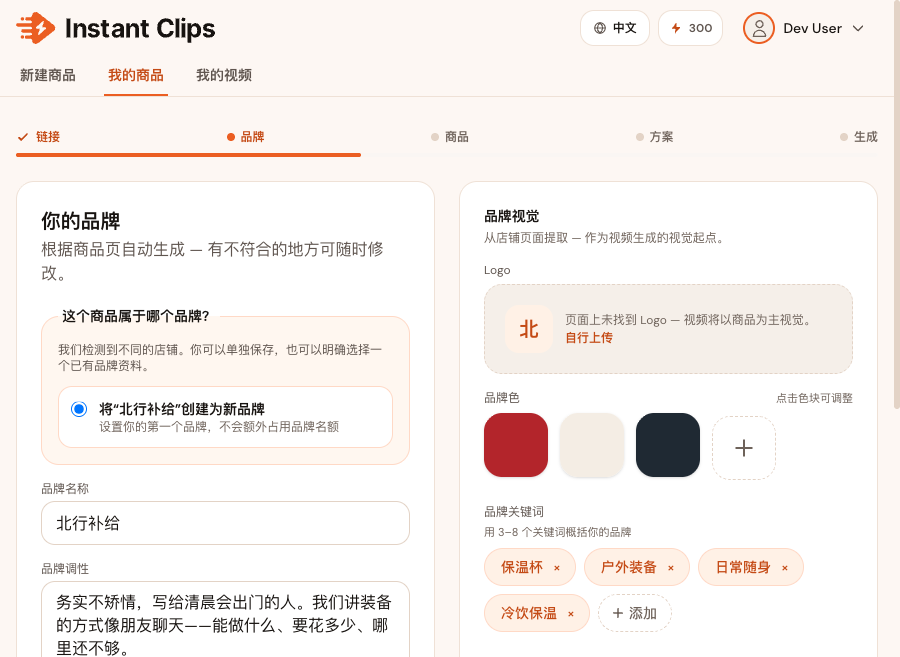Click the Instant Clips logo icon
The image size is (900, 657).
(36, 28)
